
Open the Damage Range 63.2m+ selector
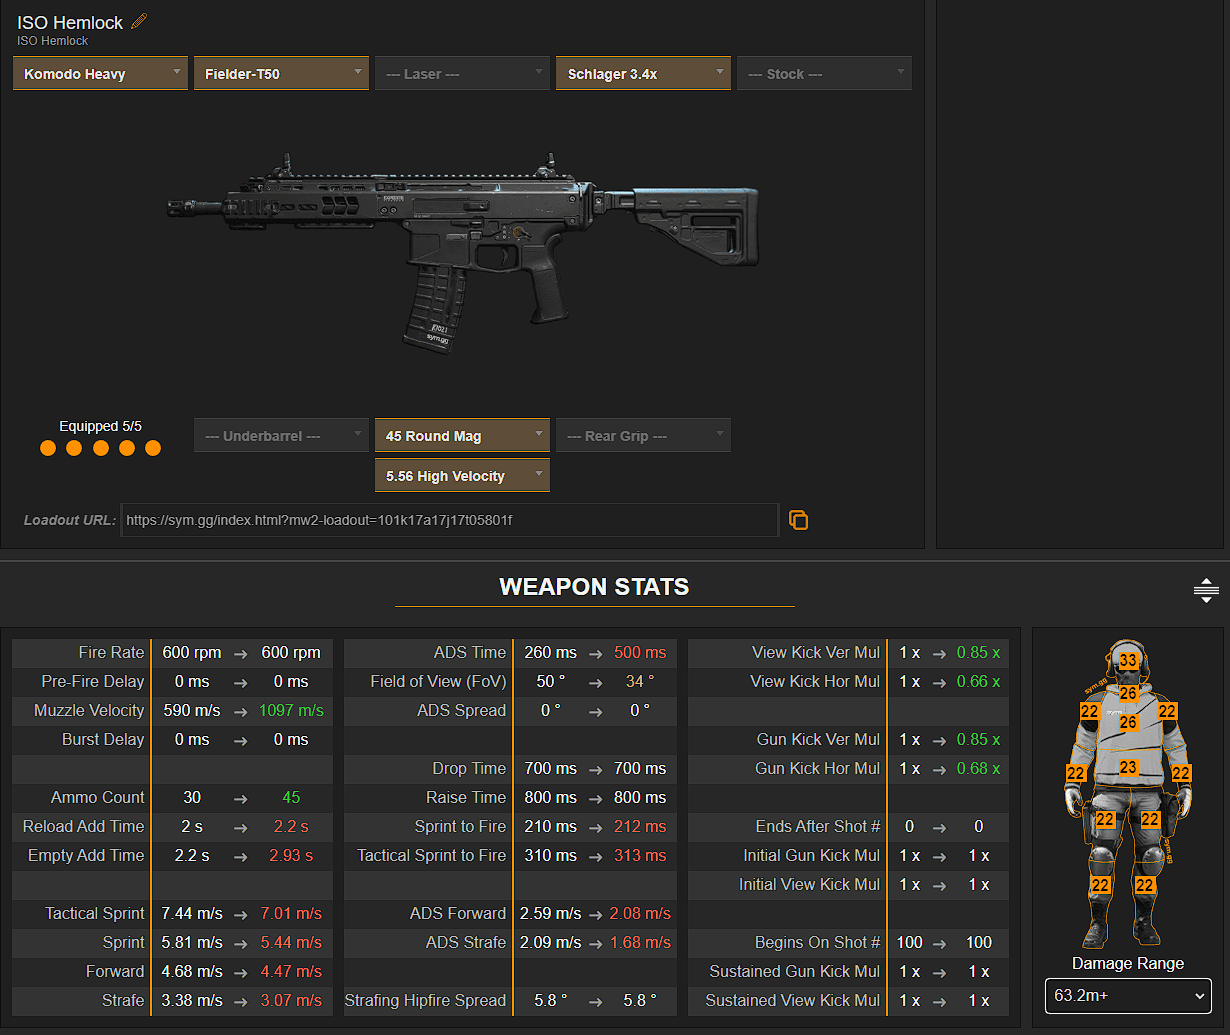(1128, 997)
